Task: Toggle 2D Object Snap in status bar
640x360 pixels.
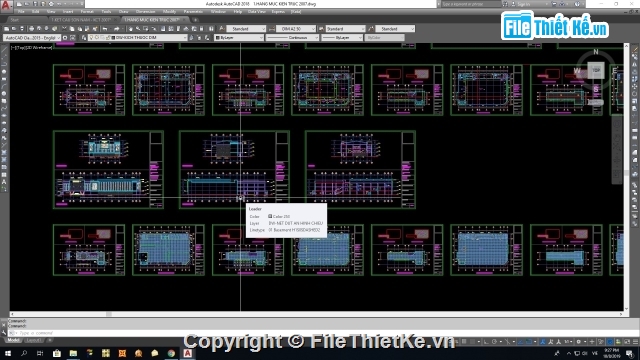Action: click(x=529, y=342)
